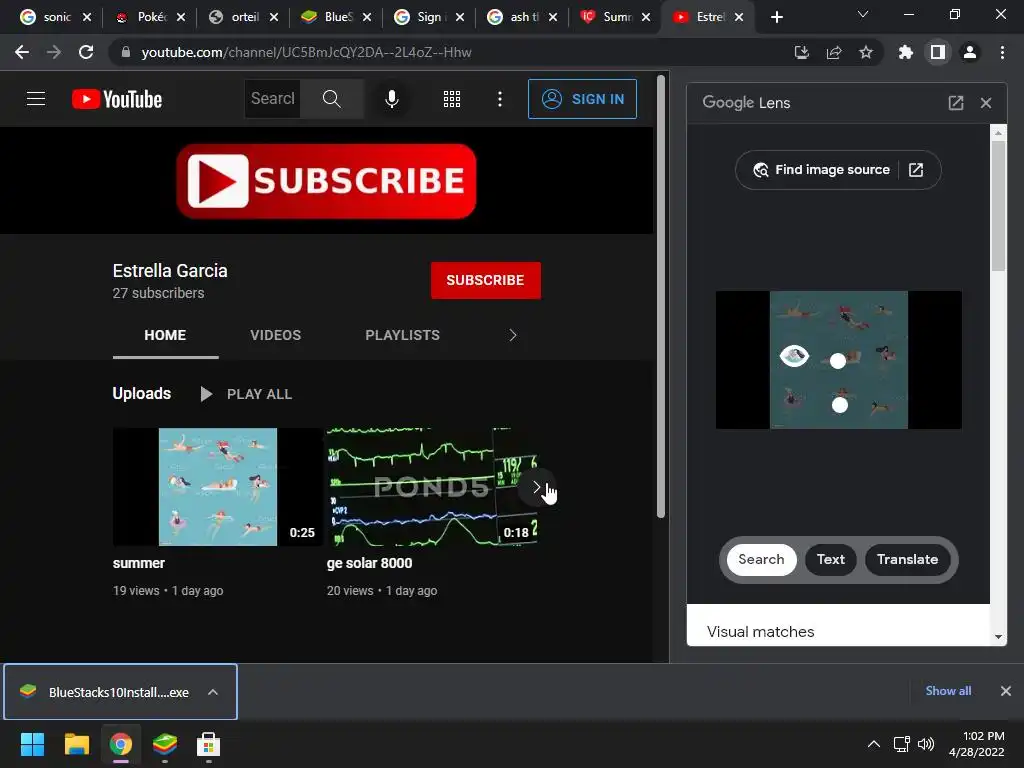The height and width of the screenshot is (768, 1024).
Task: Advance uploads carousel with next arrow
Action: point(536,487)
